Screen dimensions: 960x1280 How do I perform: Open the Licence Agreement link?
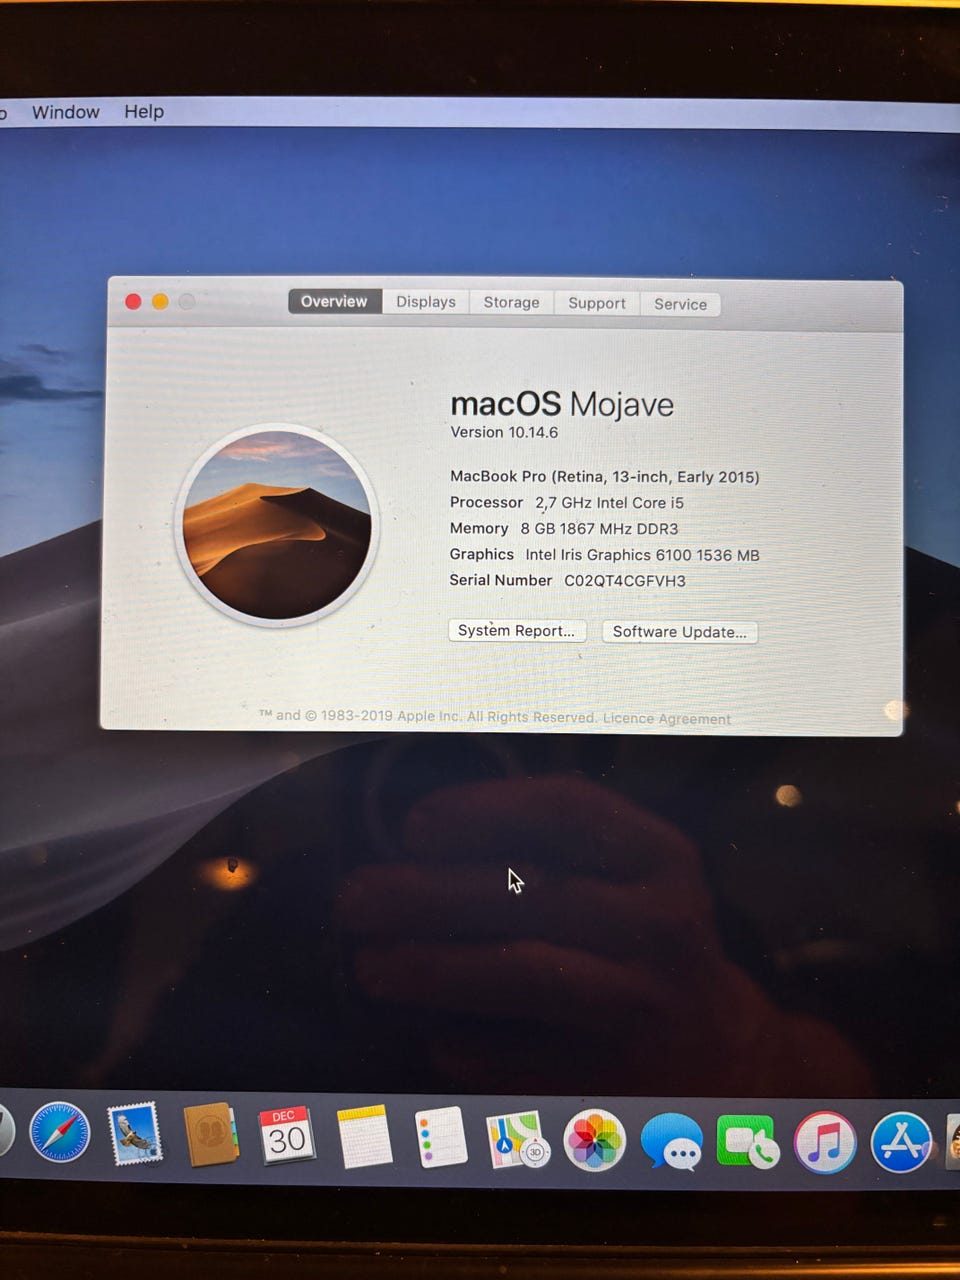tap(667, 718)
